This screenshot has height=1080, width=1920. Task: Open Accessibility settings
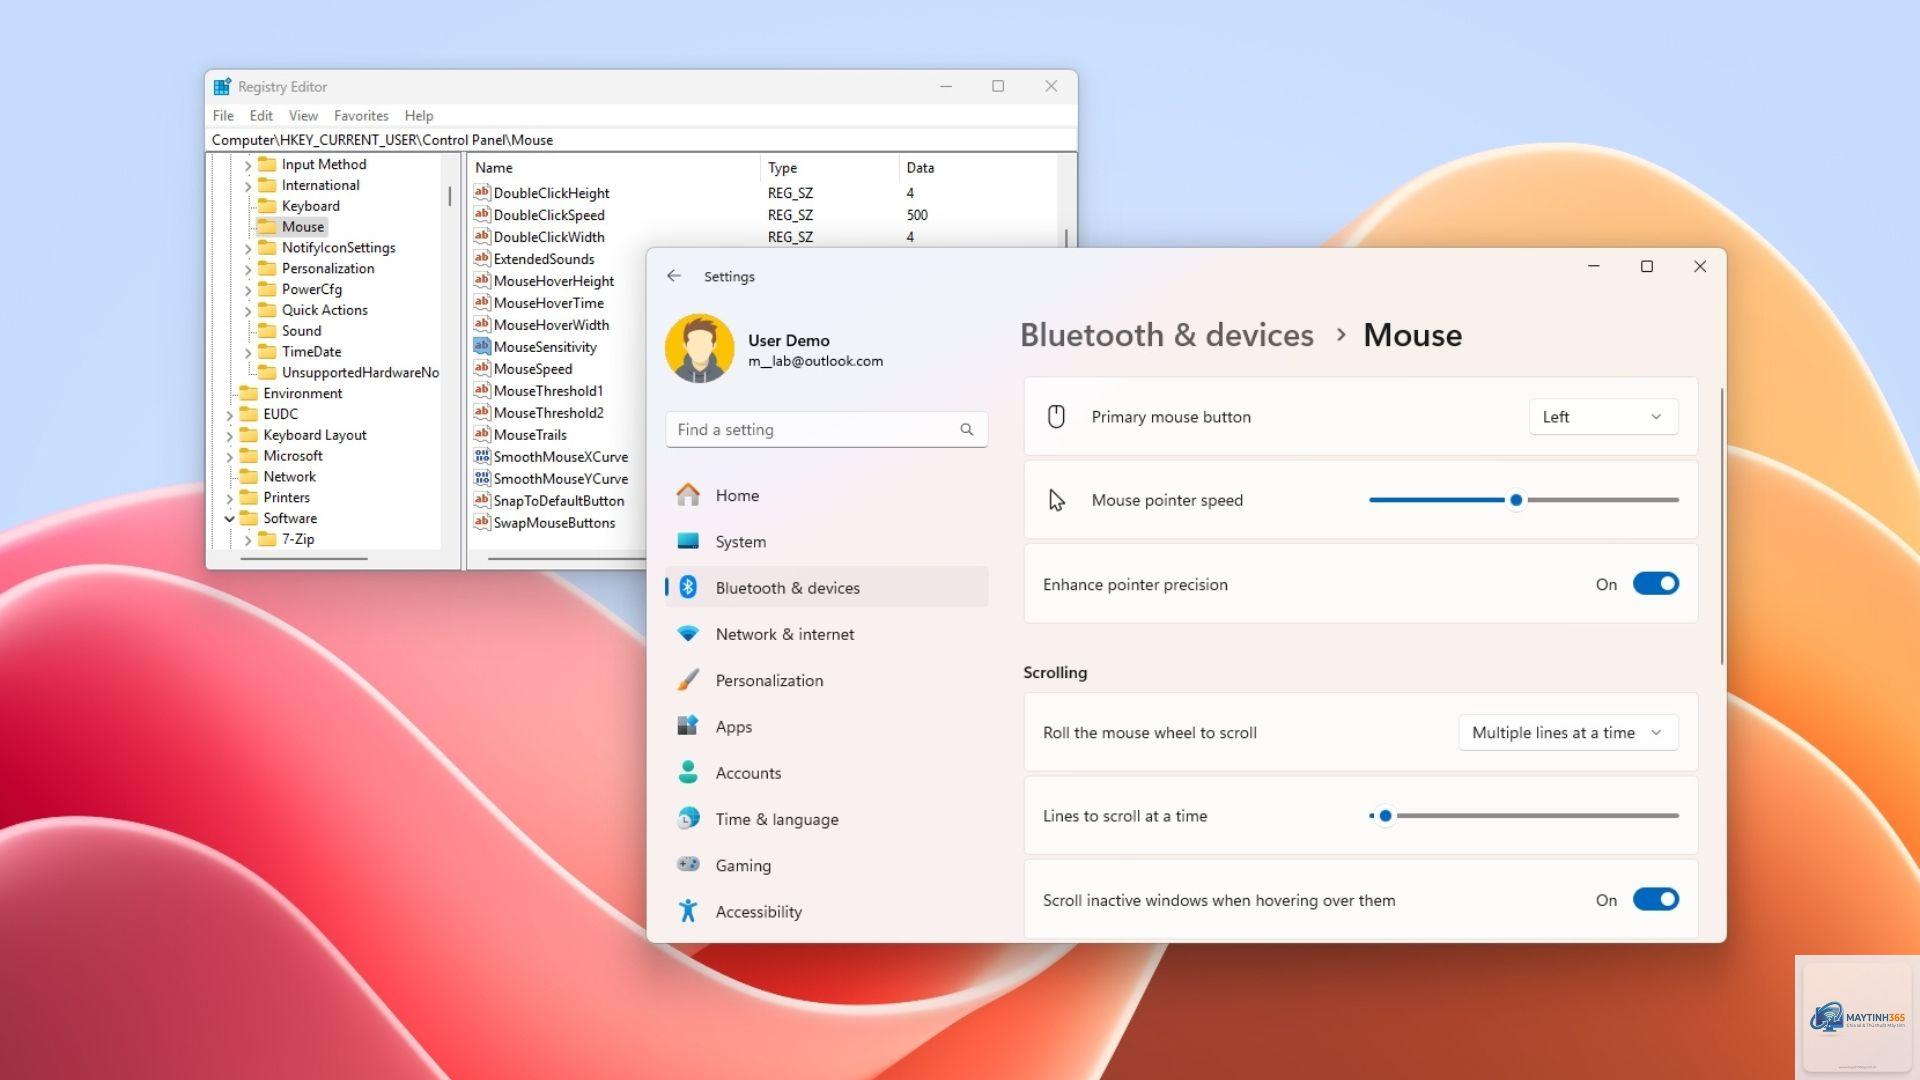point(826,911)
